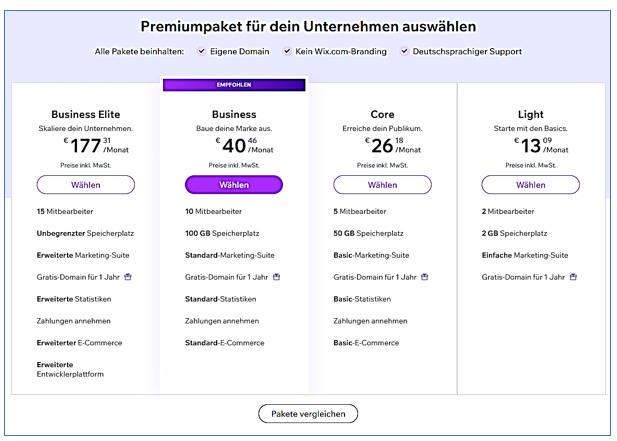Click the 26,18 per month price
Screen dimensions: 617x441
click(393, 146)
